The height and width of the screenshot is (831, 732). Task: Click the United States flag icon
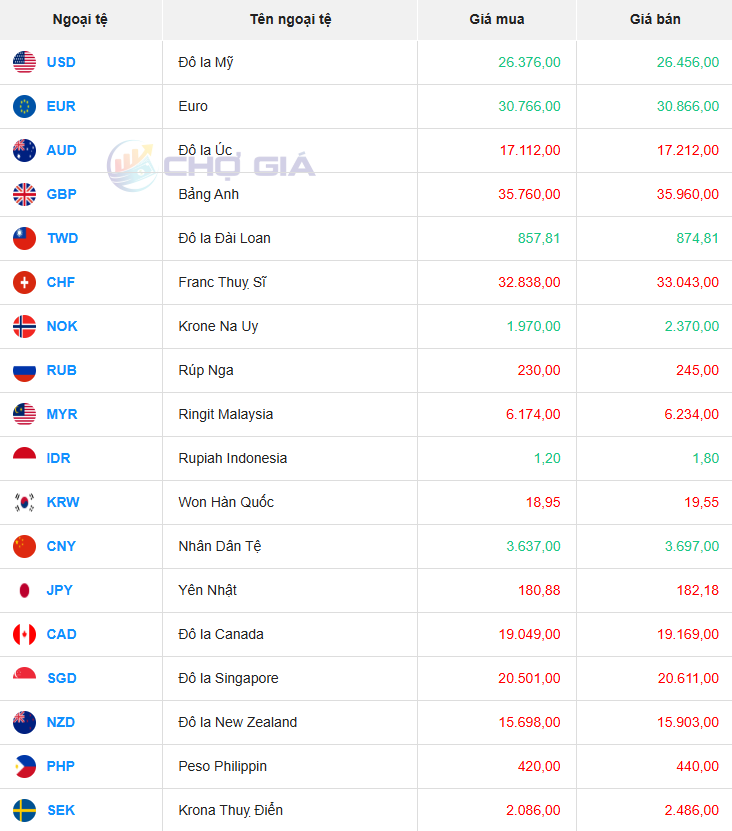point(24,62)
